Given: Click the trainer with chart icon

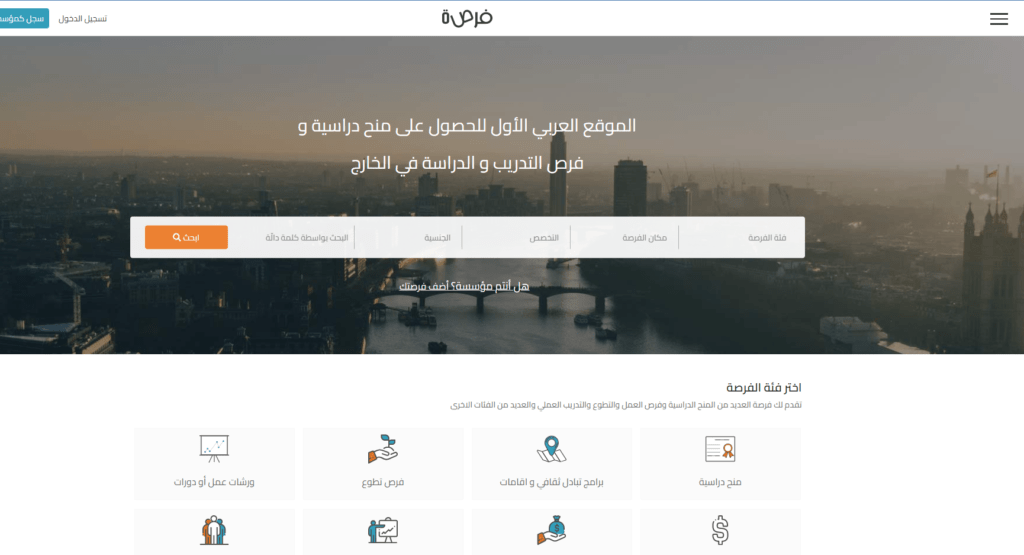Looking at the screenshot, I should (383, 530).
